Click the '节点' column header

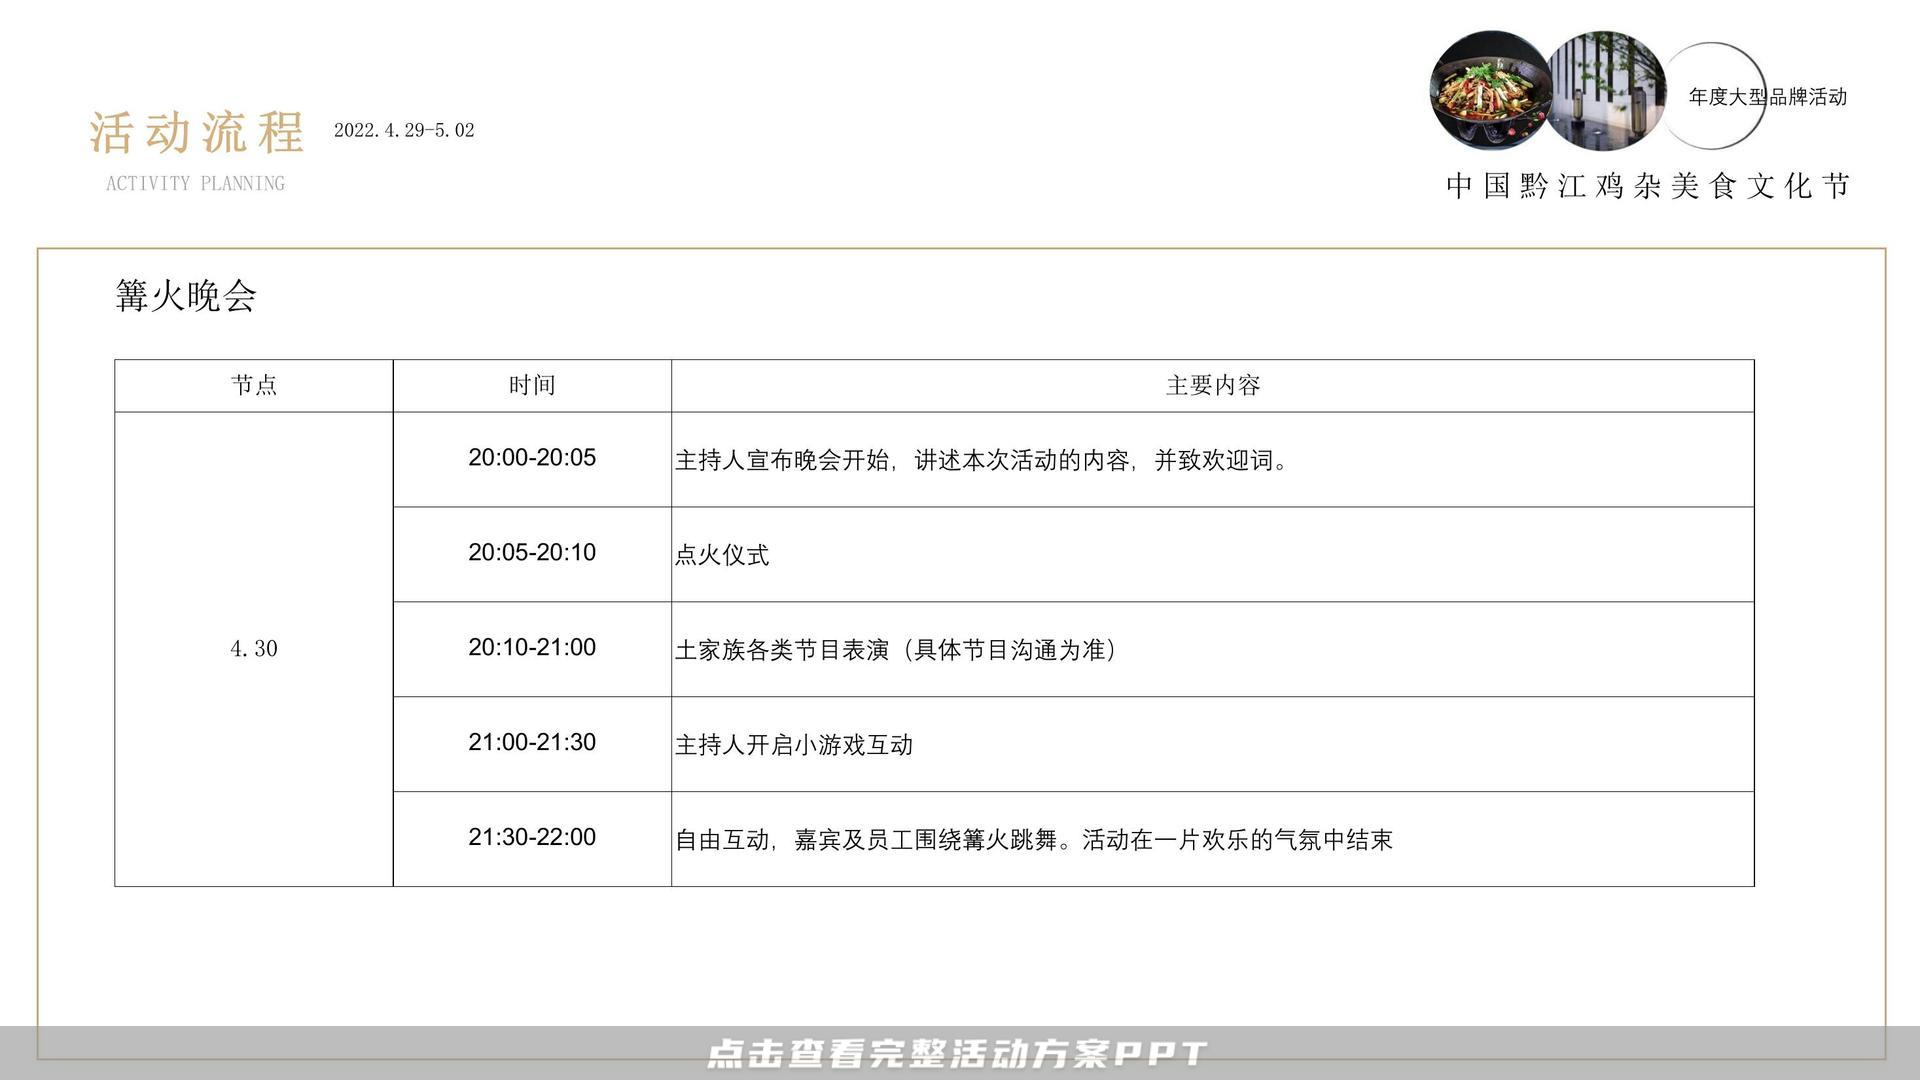pos(254,385)
